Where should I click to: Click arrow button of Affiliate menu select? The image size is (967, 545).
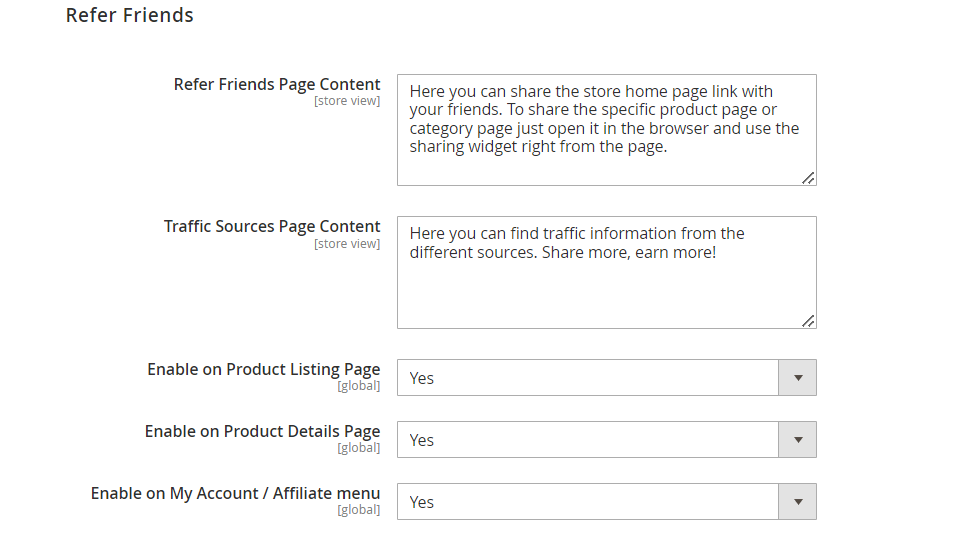(x=797, y=502)
